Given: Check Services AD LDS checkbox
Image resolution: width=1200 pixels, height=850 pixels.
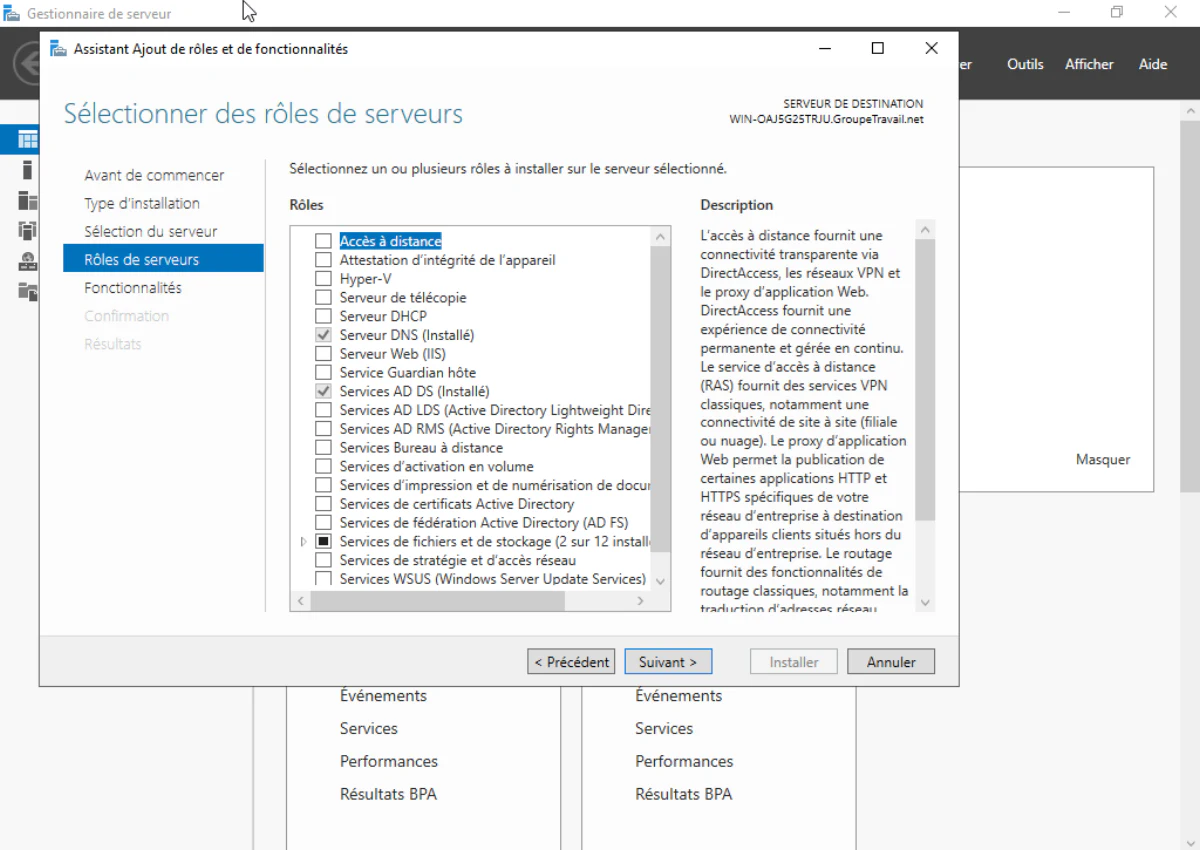Looking at the screenshot, I should click(x=323, y=410).
